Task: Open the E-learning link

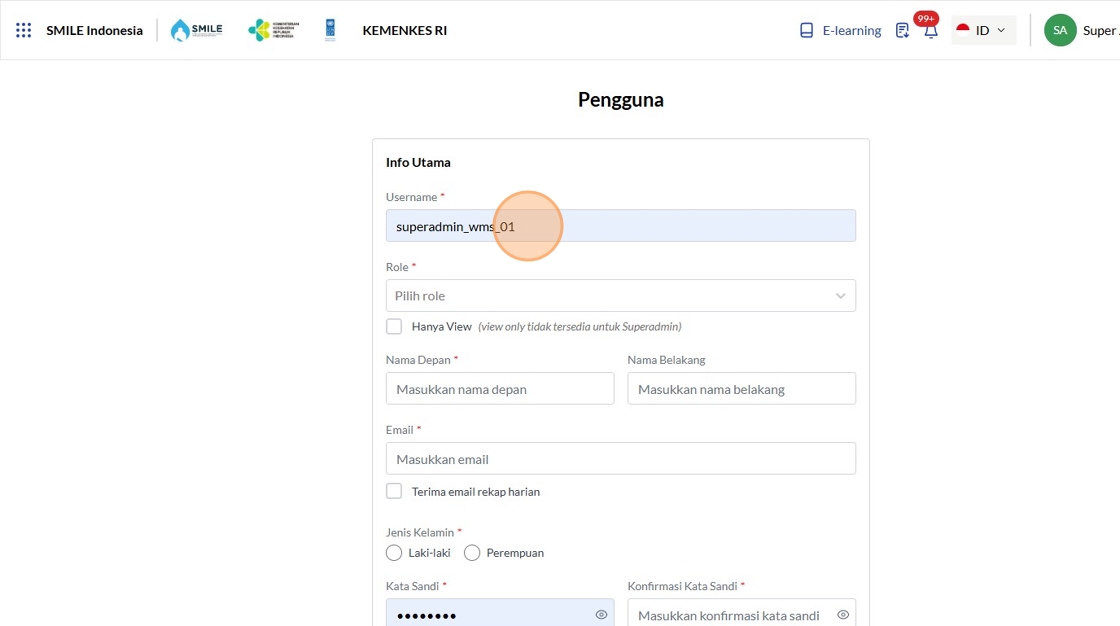Action: [x=851, y=30]
